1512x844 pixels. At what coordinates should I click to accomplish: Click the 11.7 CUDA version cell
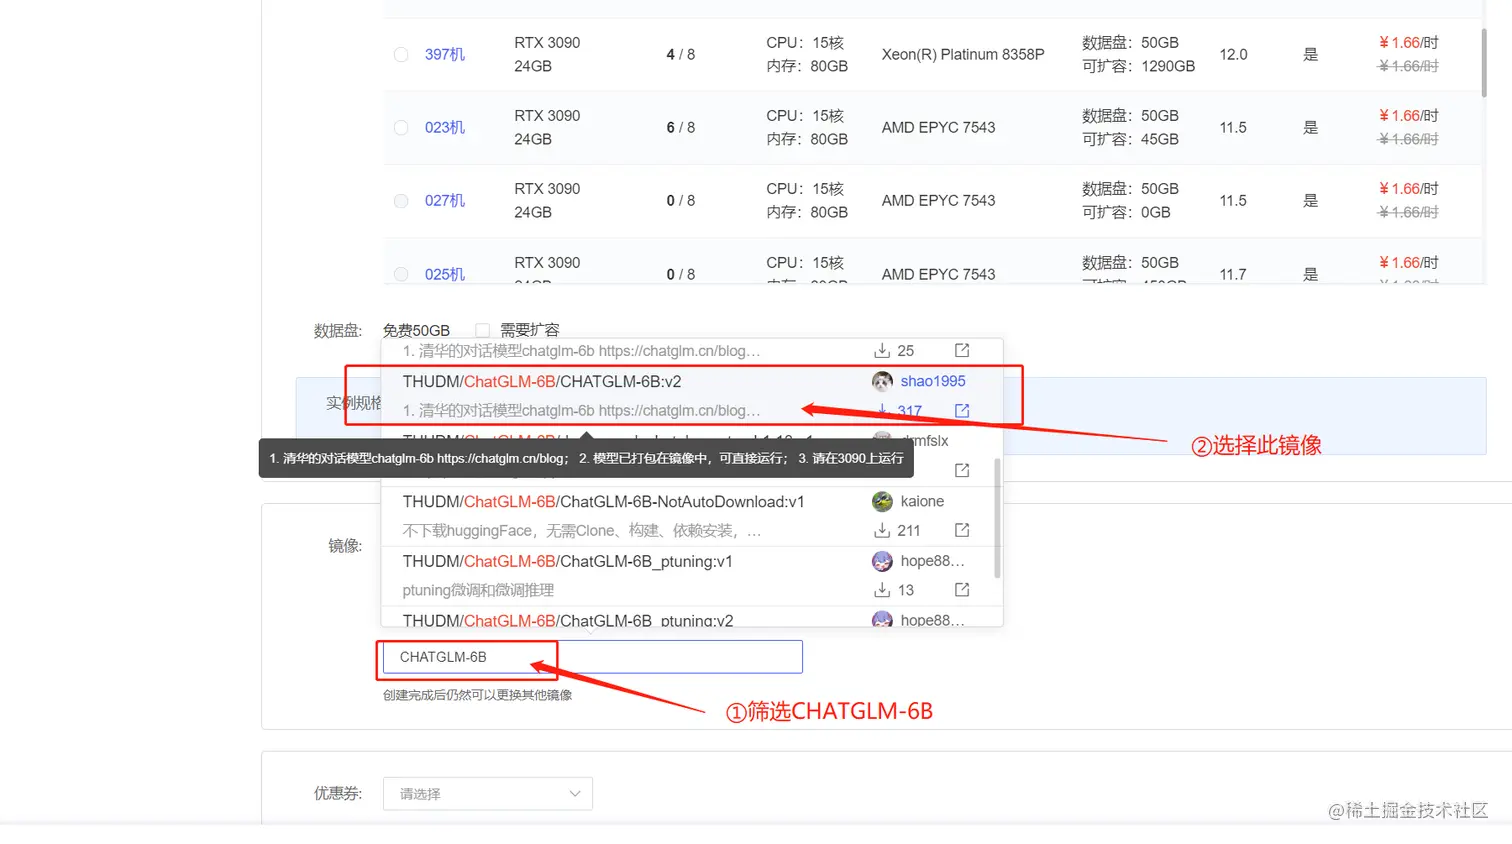pyautogui.click(x=1233, y=274)
